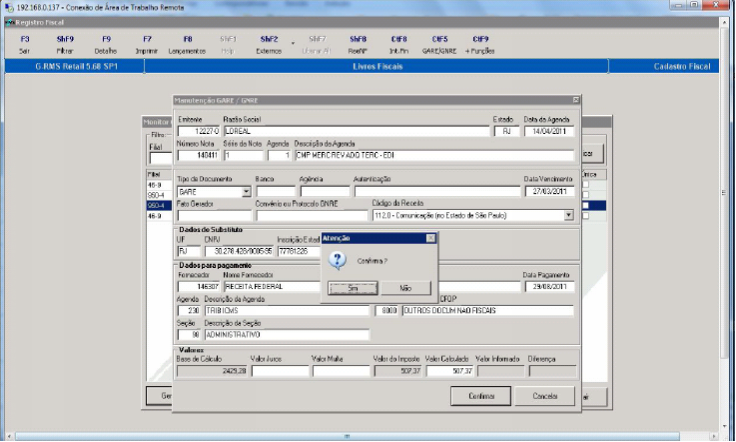The height and width of the screenshot is (442, 736).
Task: Click the Número Nota field
Action: pyautogui.click(x=199, y=155)
